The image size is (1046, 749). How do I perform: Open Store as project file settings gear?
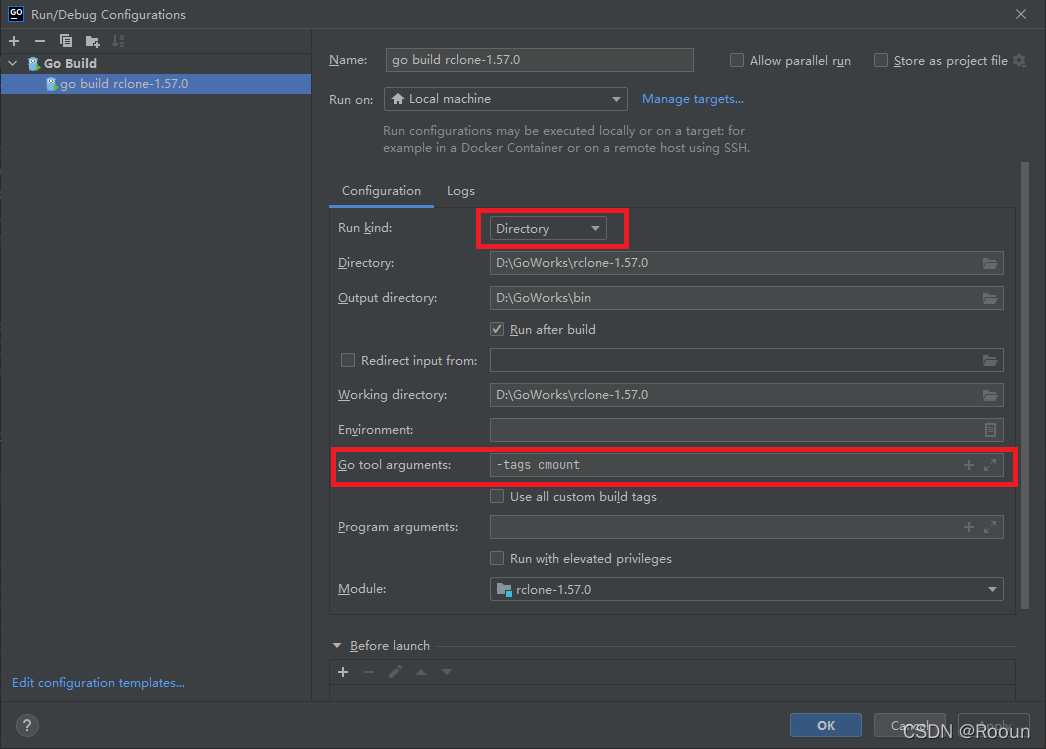1019,61
